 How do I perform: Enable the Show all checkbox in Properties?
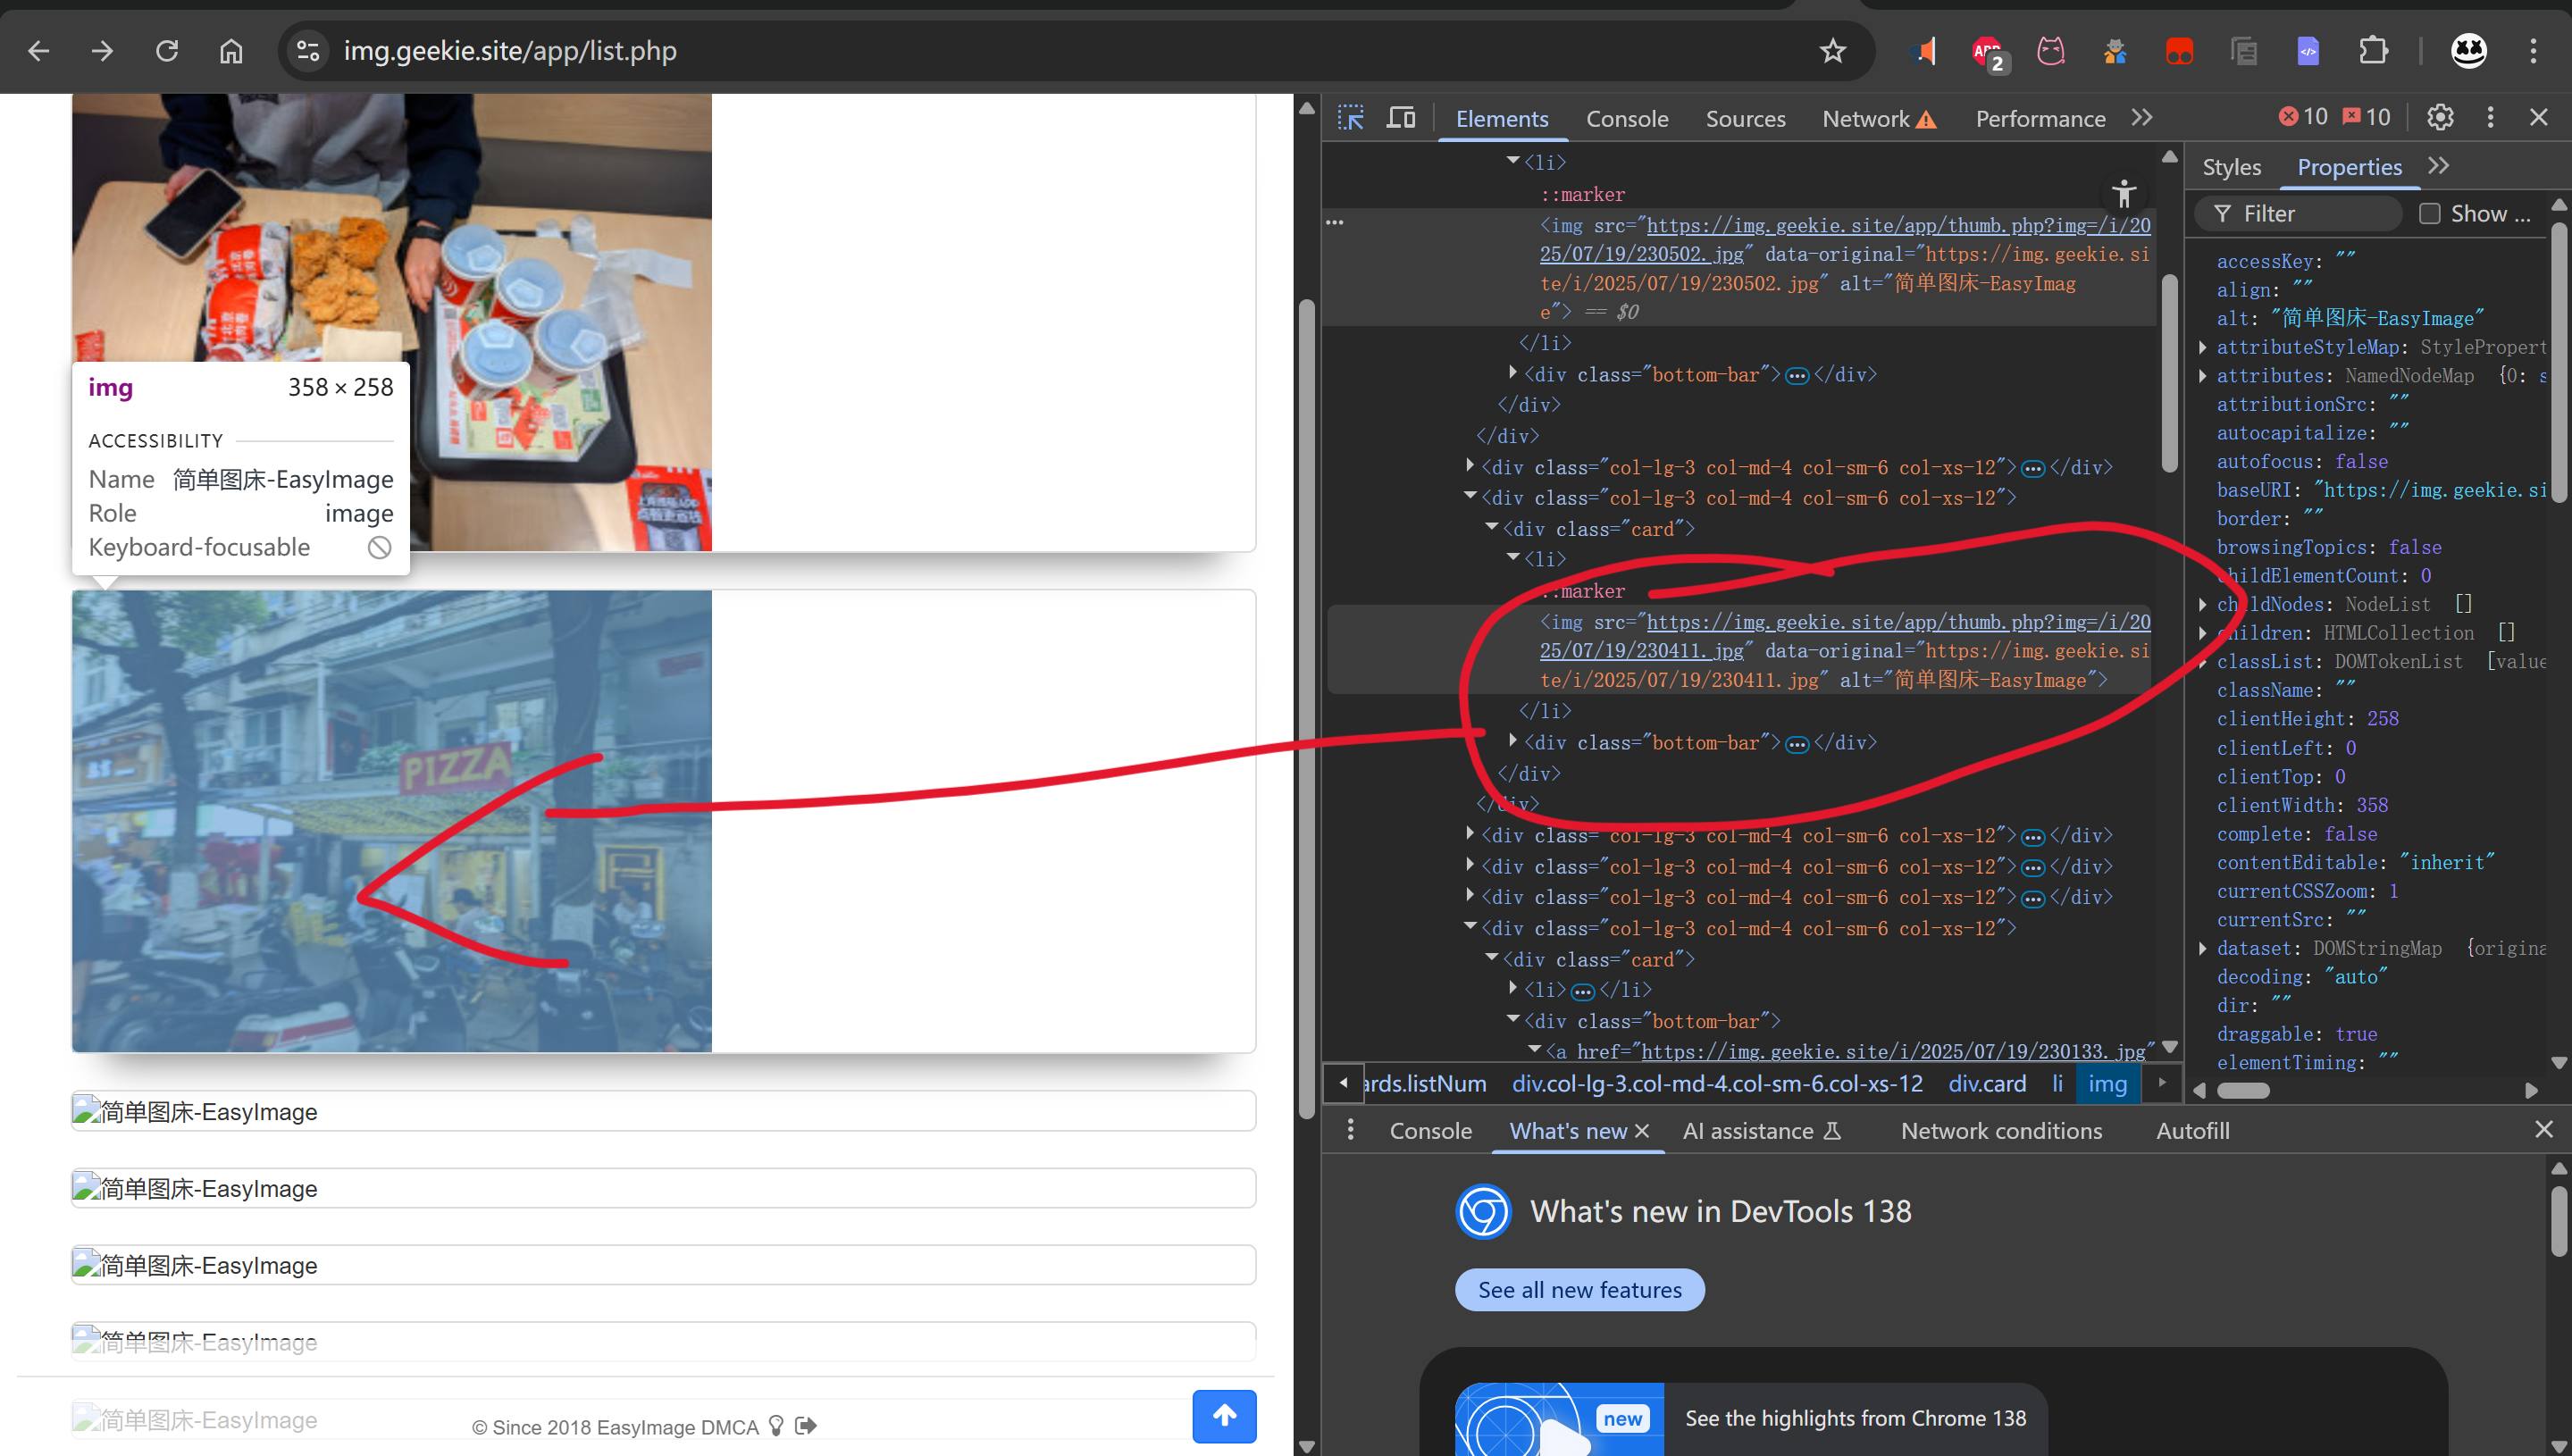click(2430, 214)
